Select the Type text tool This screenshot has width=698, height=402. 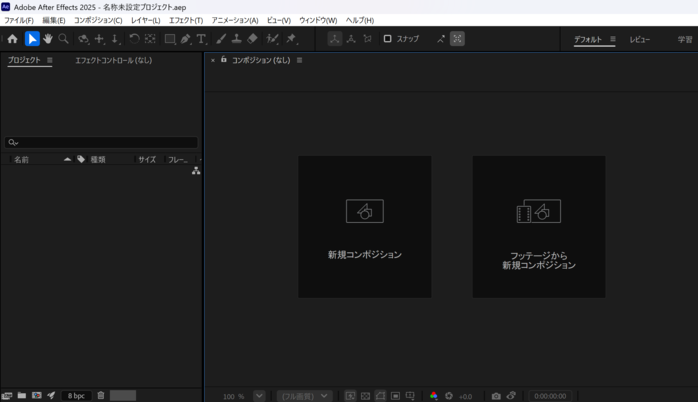[202, 39]
